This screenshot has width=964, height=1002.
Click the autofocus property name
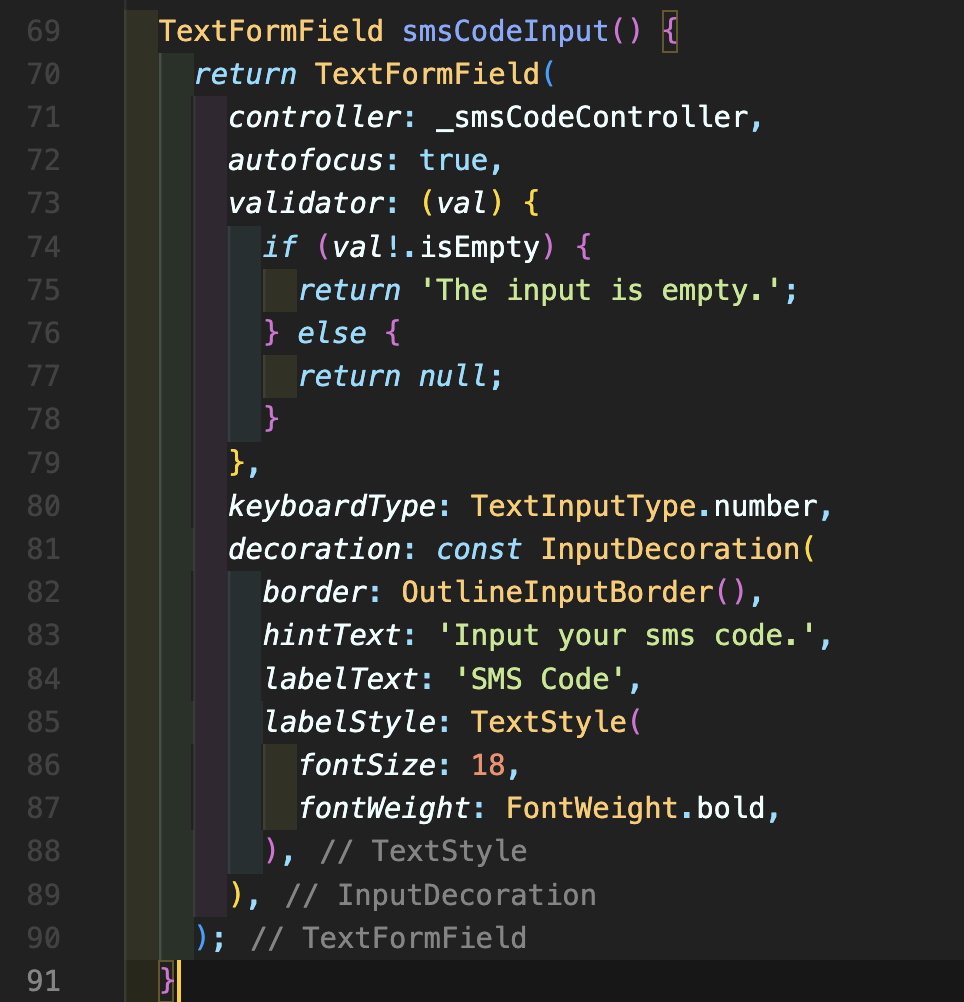pos(306,160)
